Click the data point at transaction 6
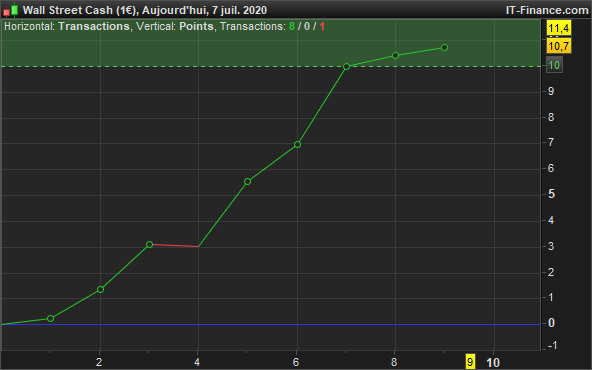This screenshot has width=592, height=370. pos(298,145)
